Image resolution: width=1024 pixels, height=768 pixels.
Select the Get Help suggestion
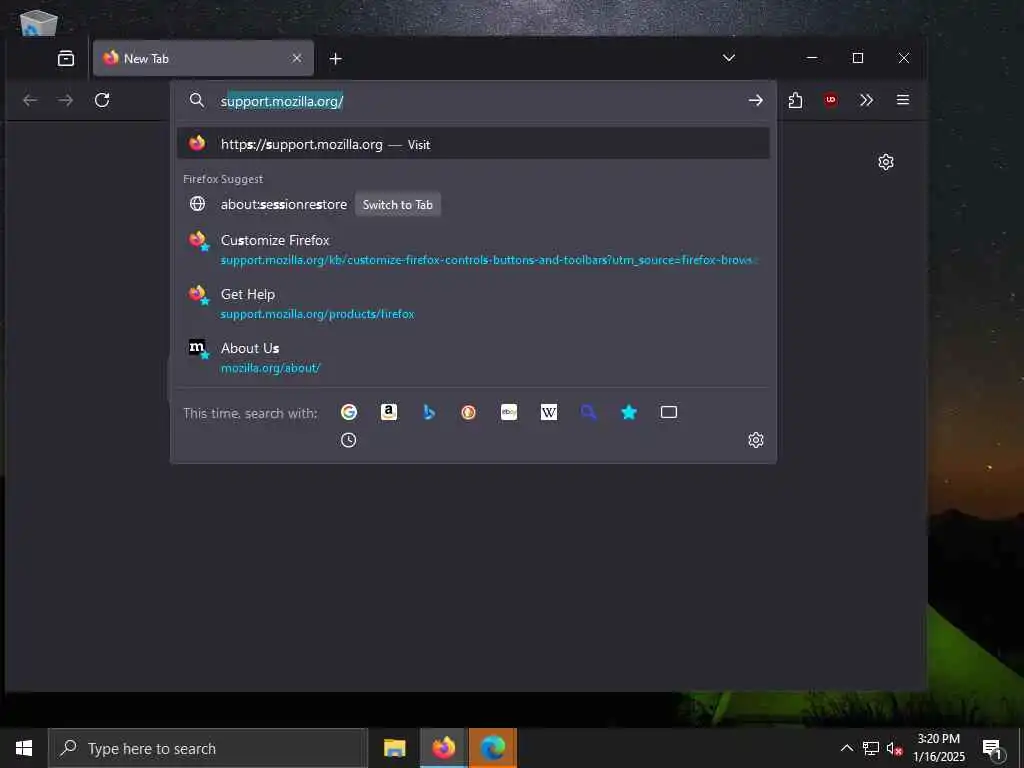point(473,304)
